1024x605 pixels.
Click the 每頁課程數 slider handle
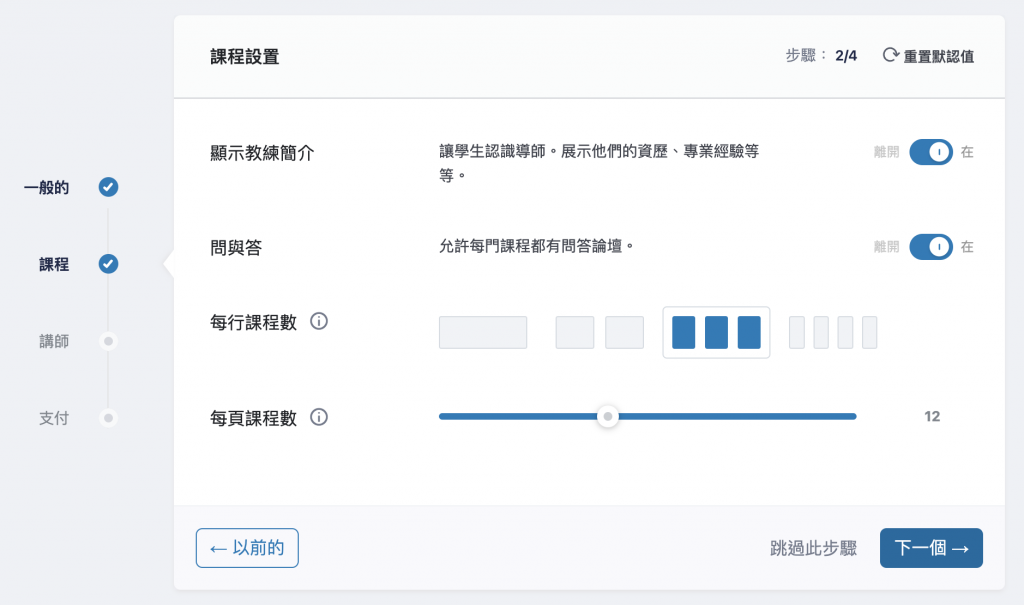tap(607, 417)
